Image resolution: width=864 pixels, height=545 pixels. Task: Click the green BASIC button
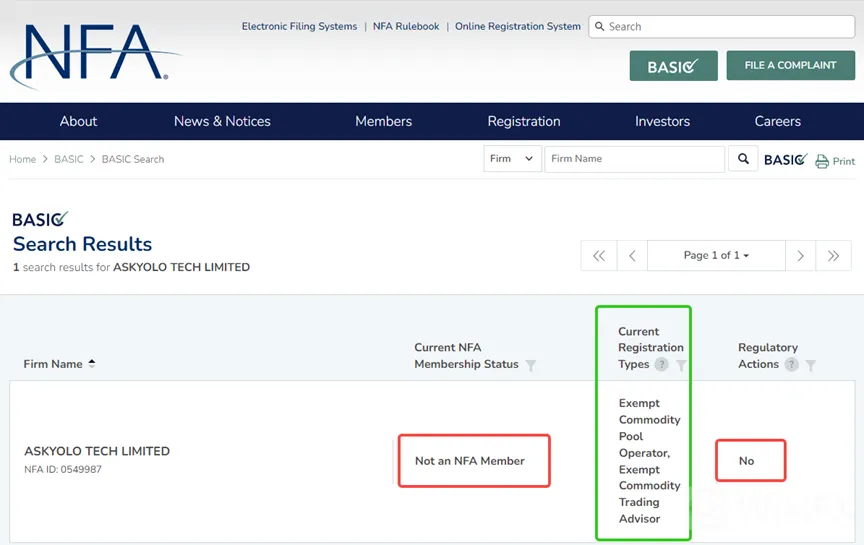(673, 66)
